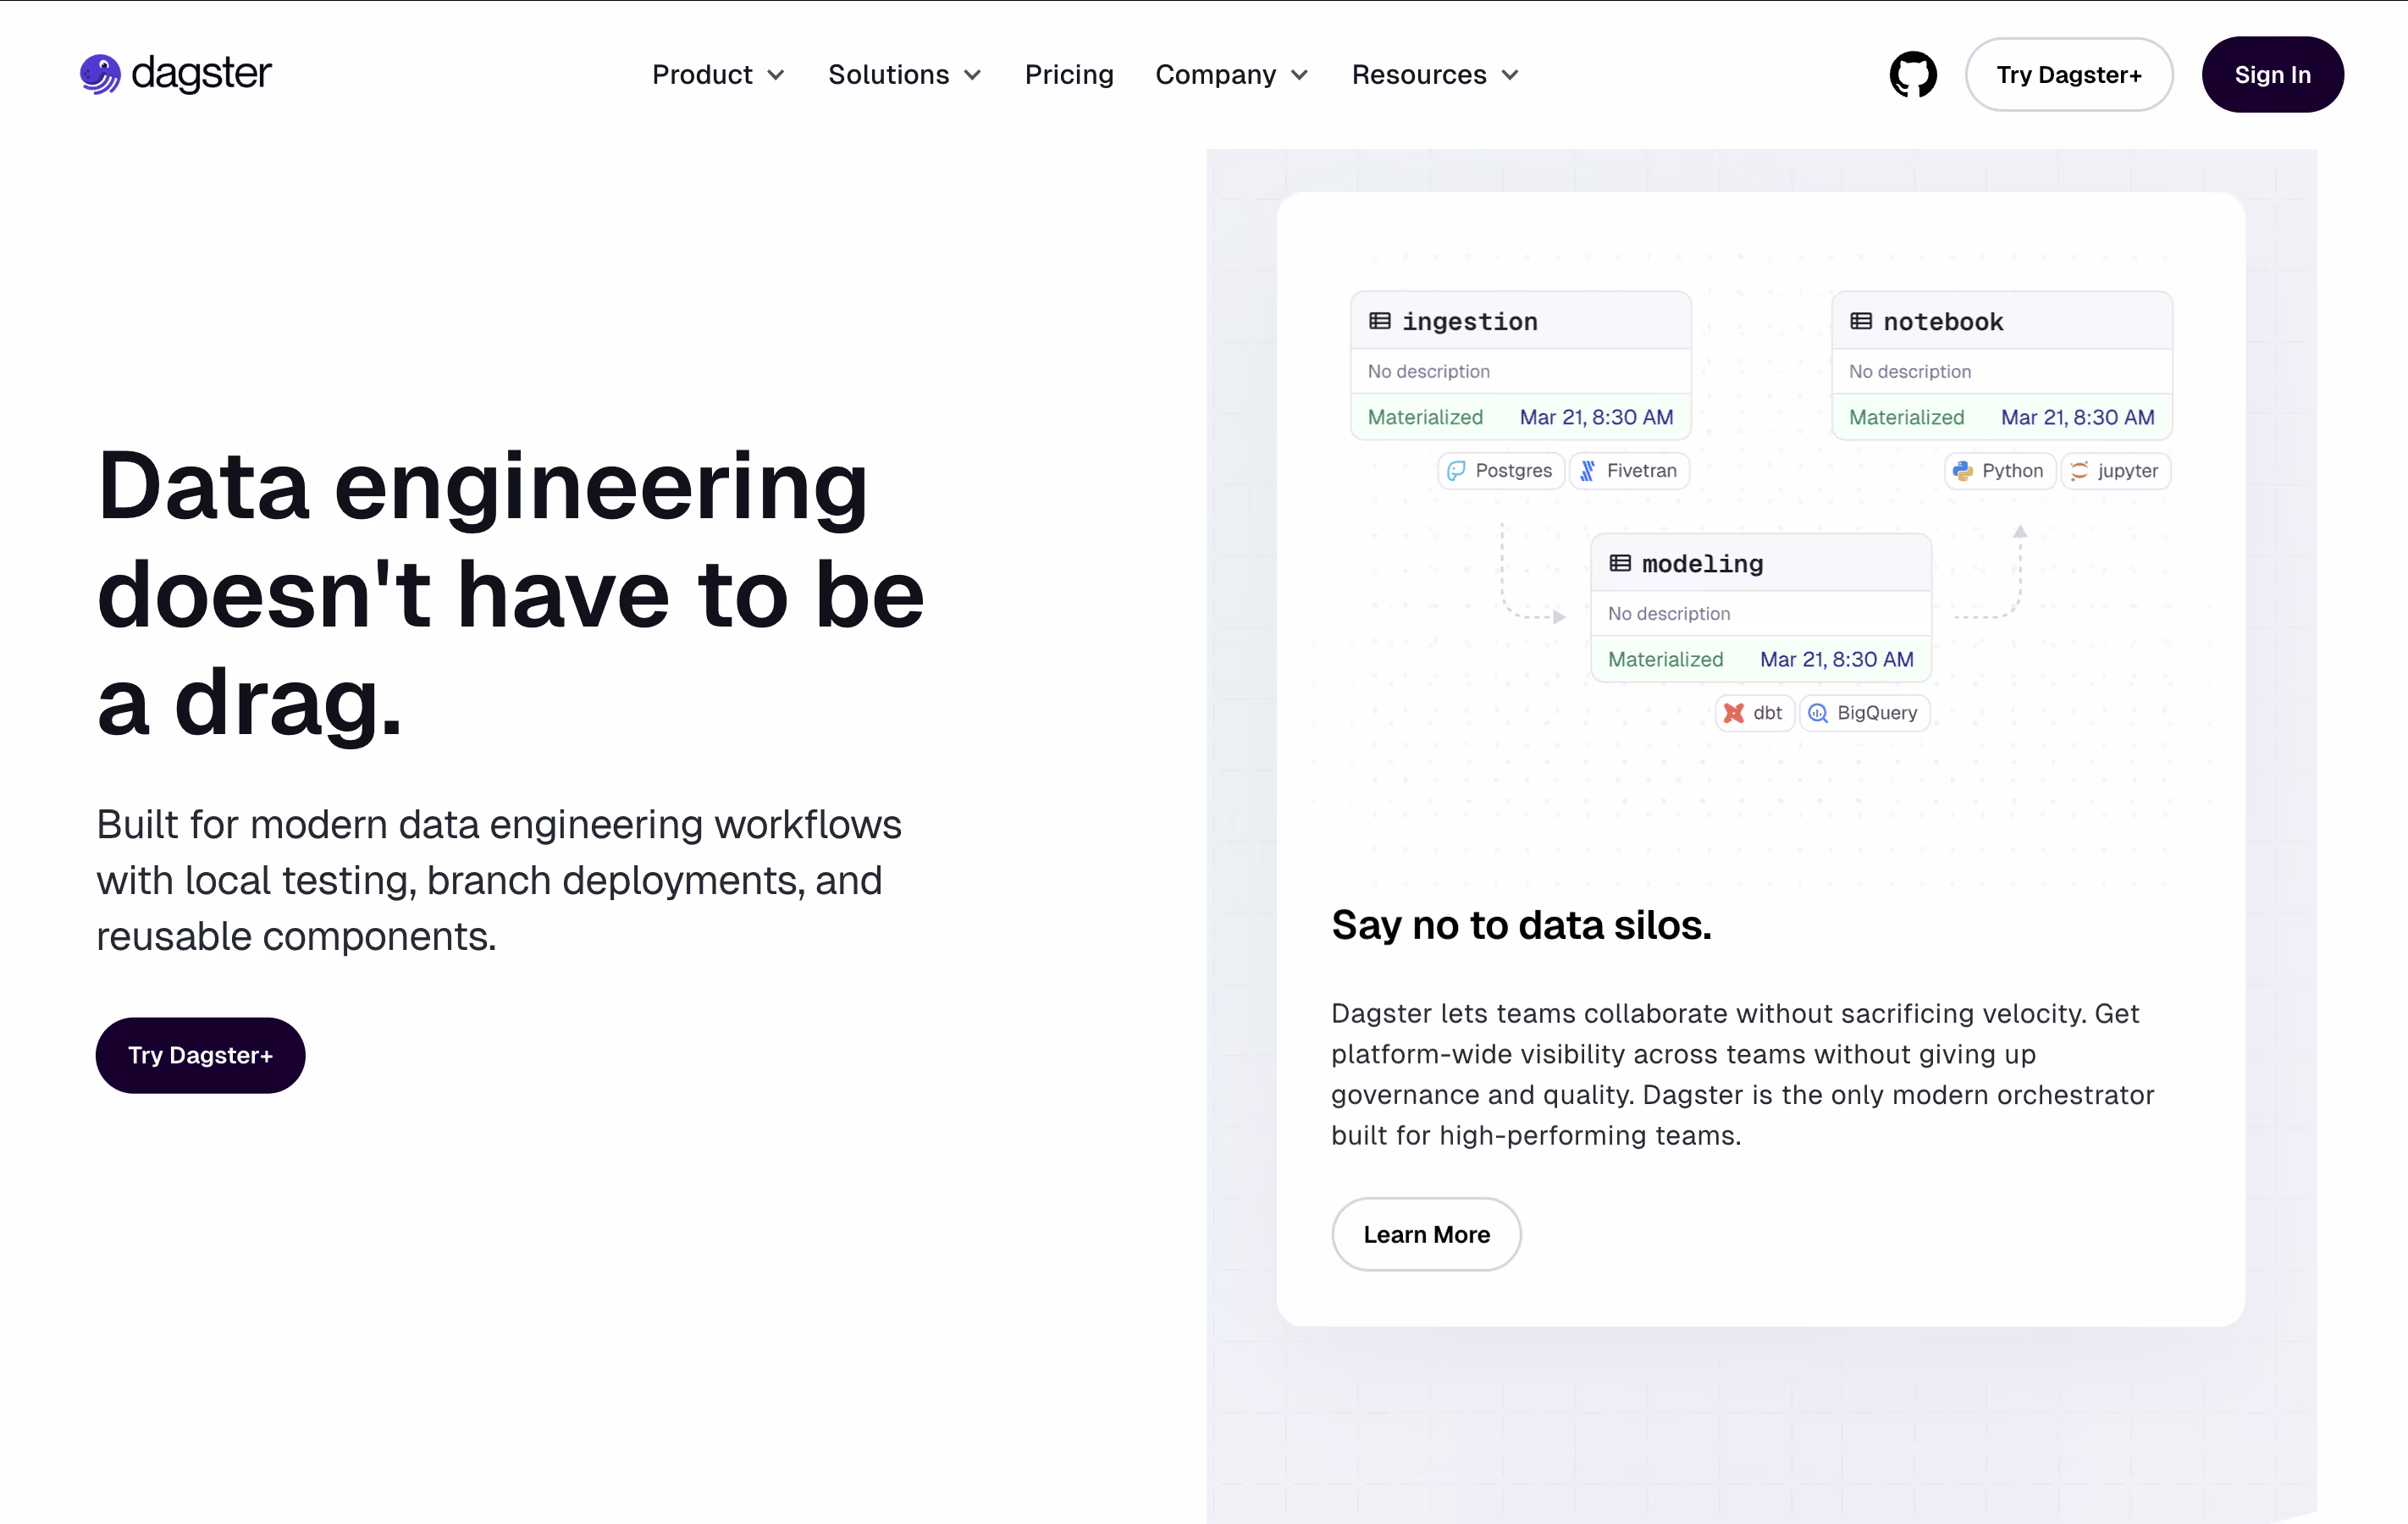Expand the Solutions dropdown chevron
Image resolution: width=2408 pixels, height=1524 pixels.
coord(972,75)
